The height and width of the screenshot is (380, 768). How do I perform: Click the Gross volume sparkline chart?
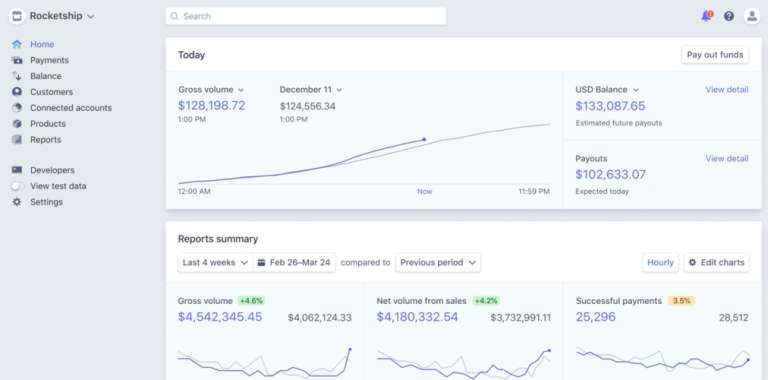(x=264, y=363)
